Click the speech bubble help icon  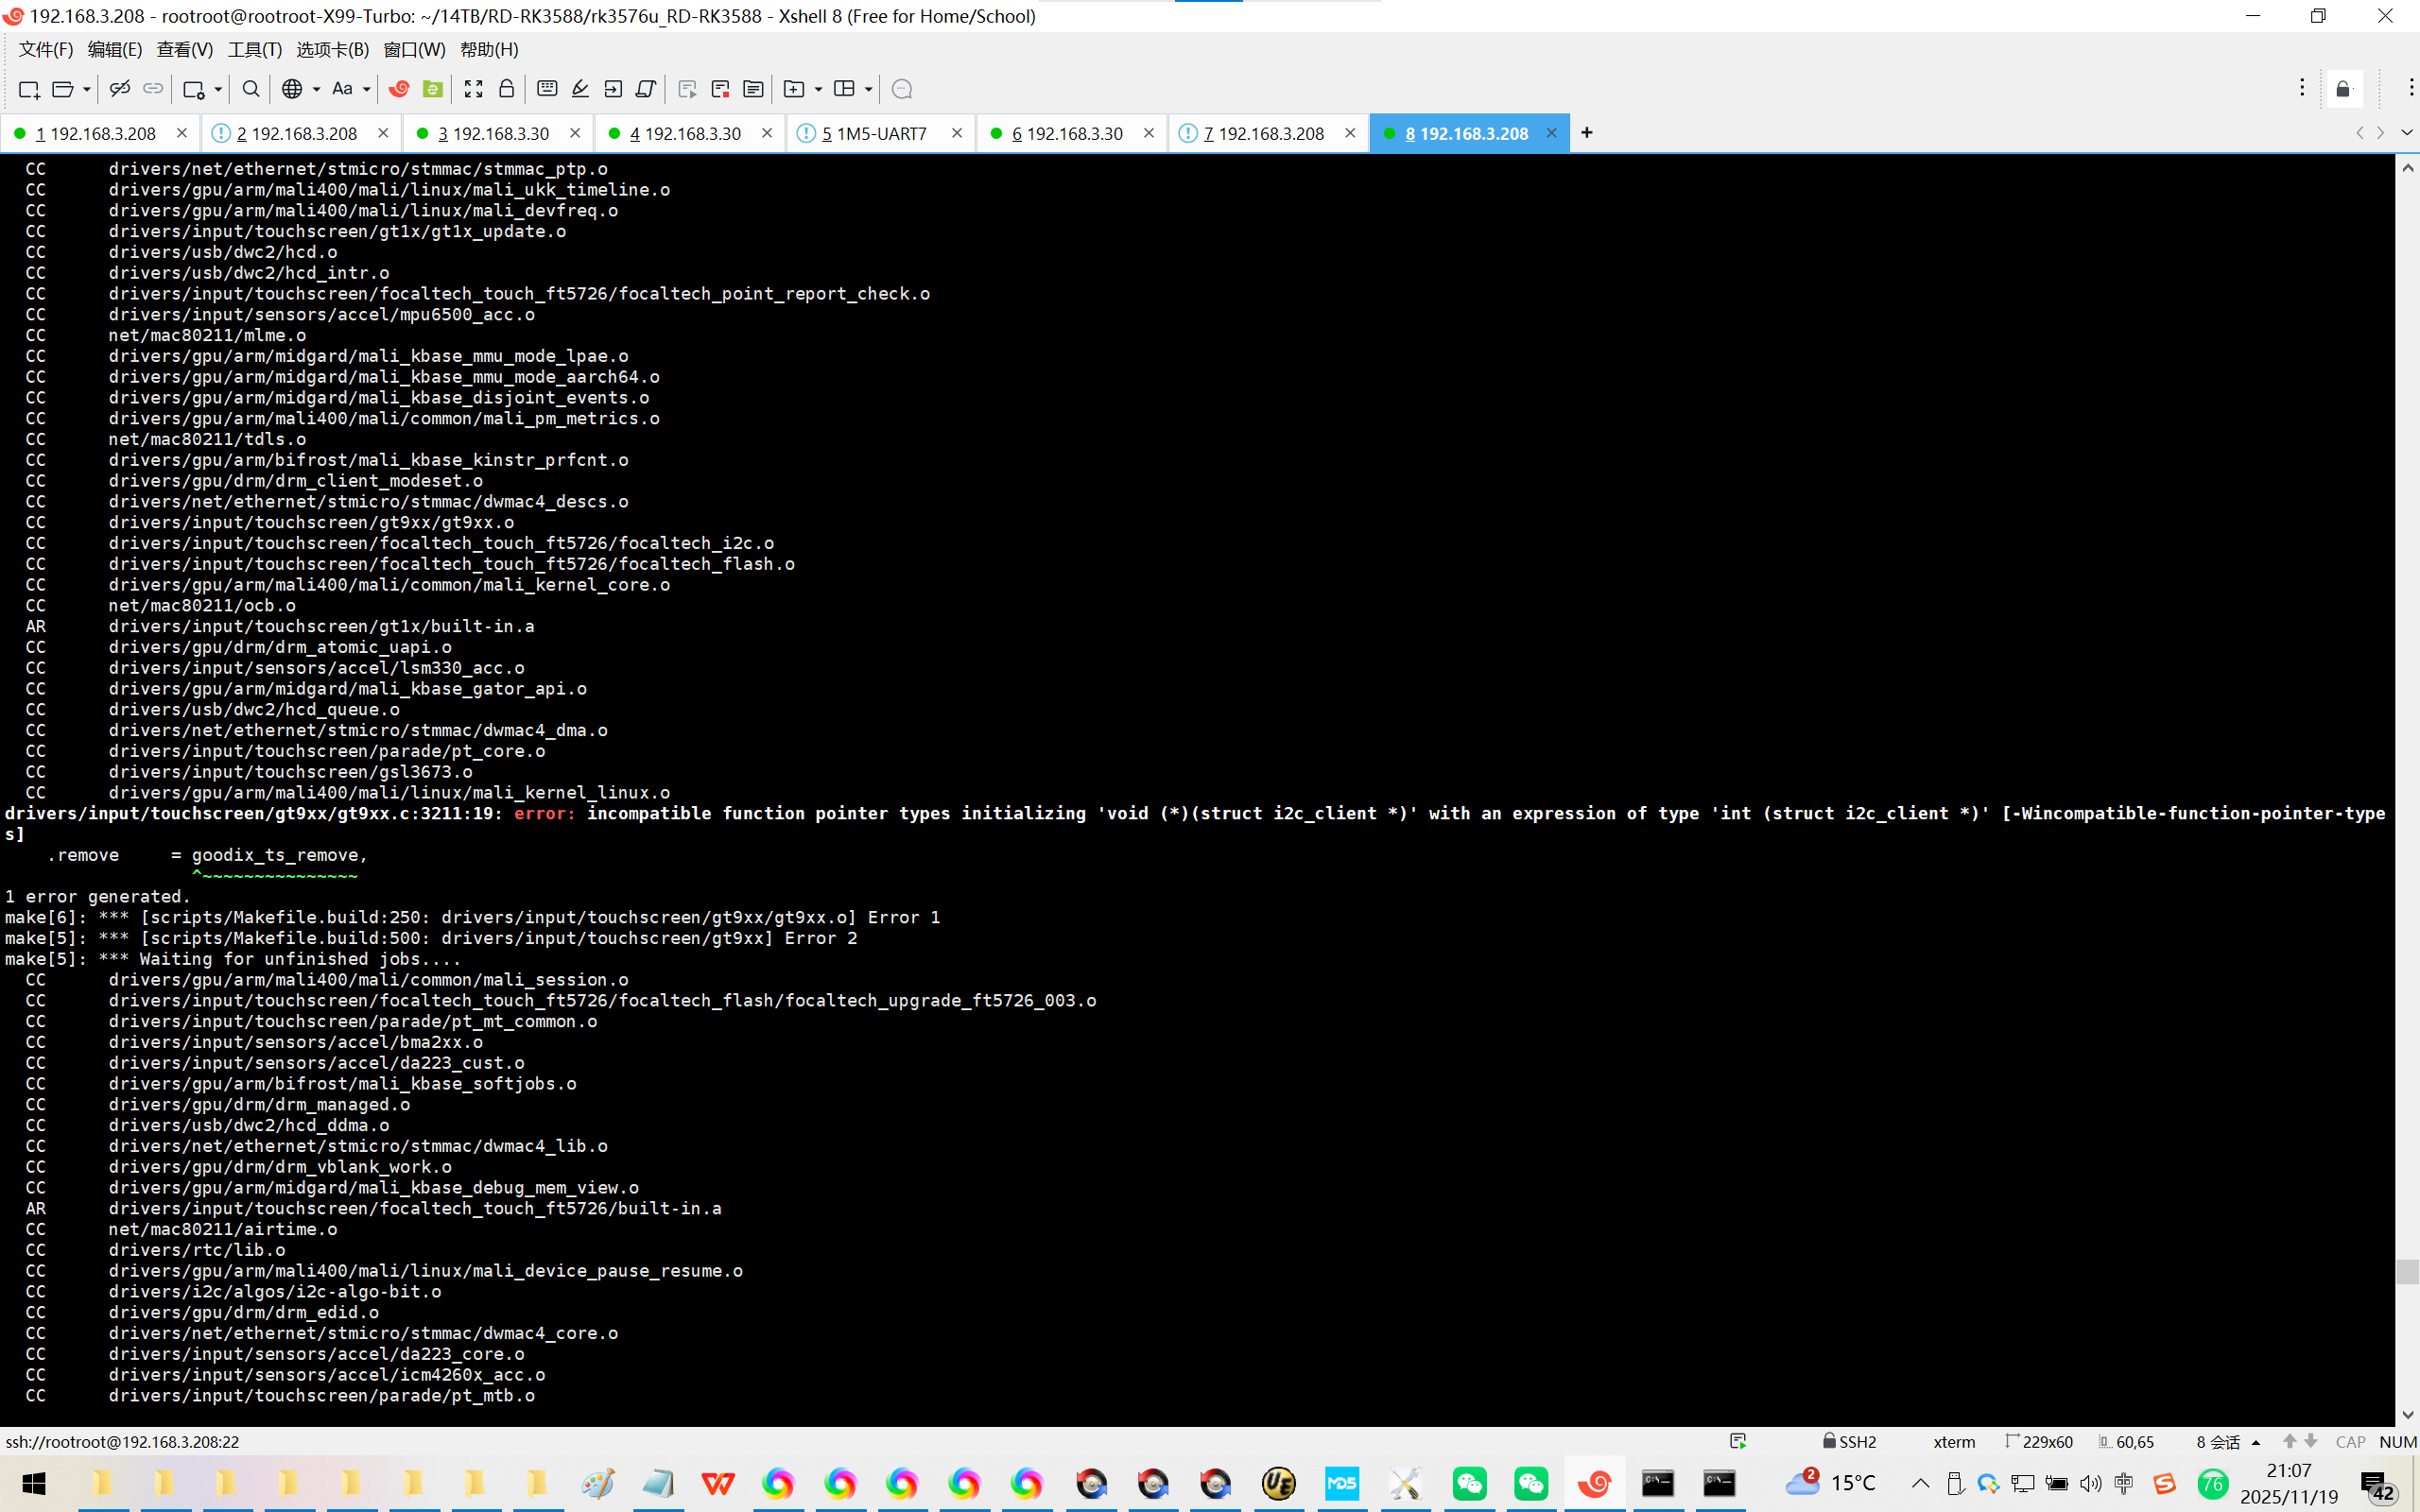[901, 89]
